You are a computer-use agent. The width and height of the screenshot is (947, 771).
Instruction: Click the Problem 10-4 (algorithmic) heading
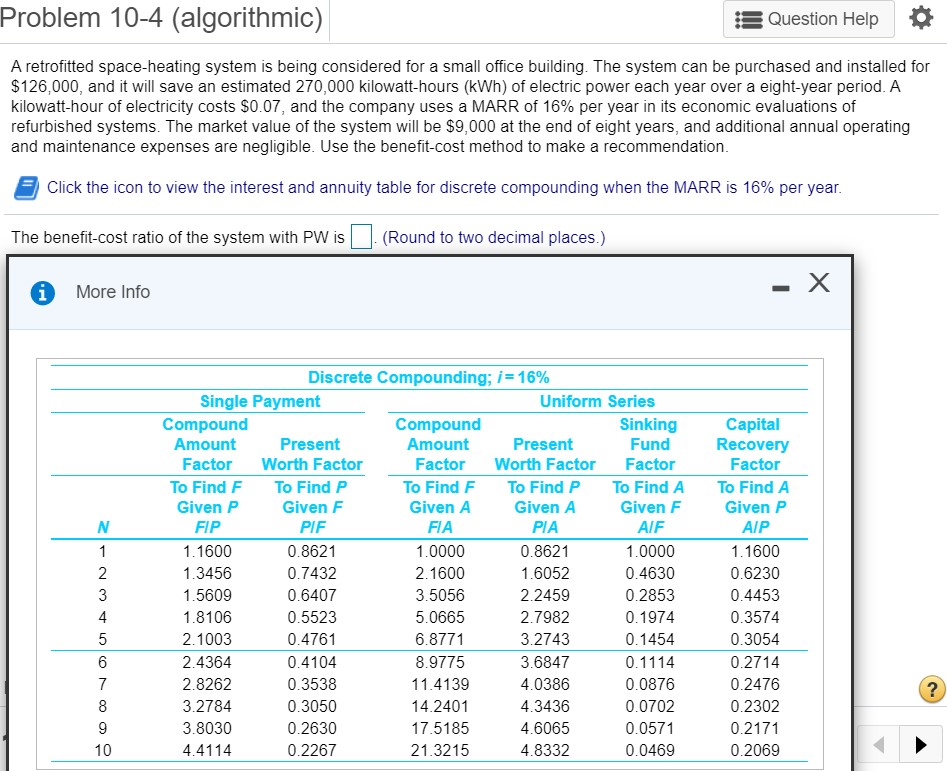(x=160, y=18)
